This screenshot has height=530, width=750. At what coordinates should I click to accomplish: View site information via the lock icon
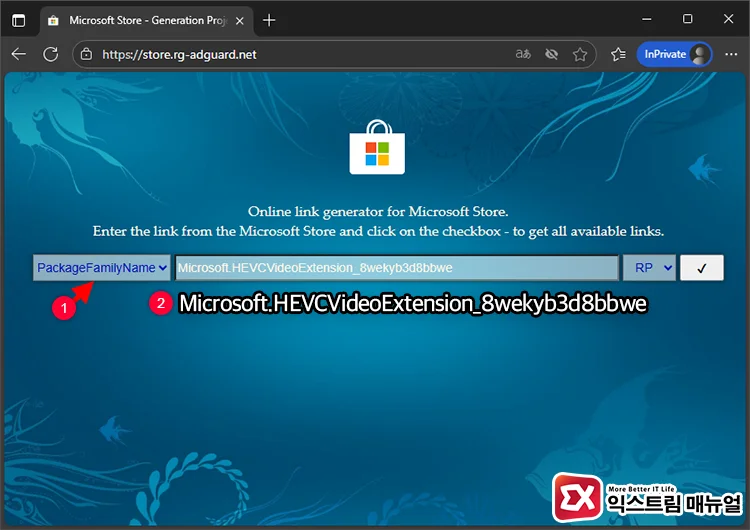click(87, 54)
